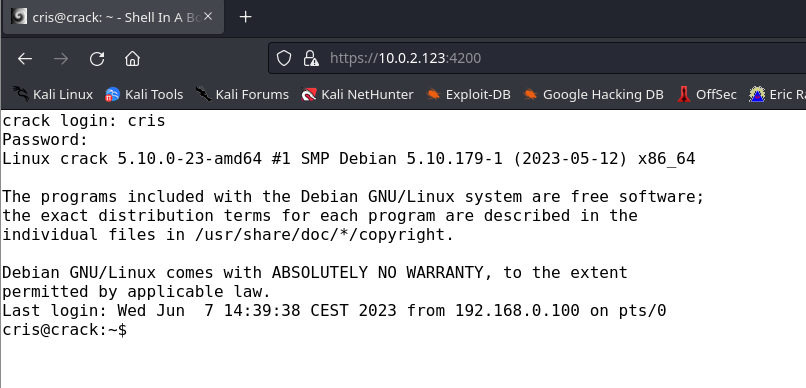806x388 pixels.
Task: Click the padlock security warning icon
Action: pyautogui.click(x=310, y=58)
